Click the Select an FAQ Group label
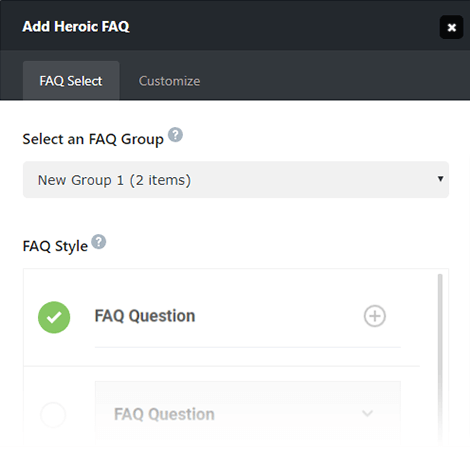 pos(93,139)
